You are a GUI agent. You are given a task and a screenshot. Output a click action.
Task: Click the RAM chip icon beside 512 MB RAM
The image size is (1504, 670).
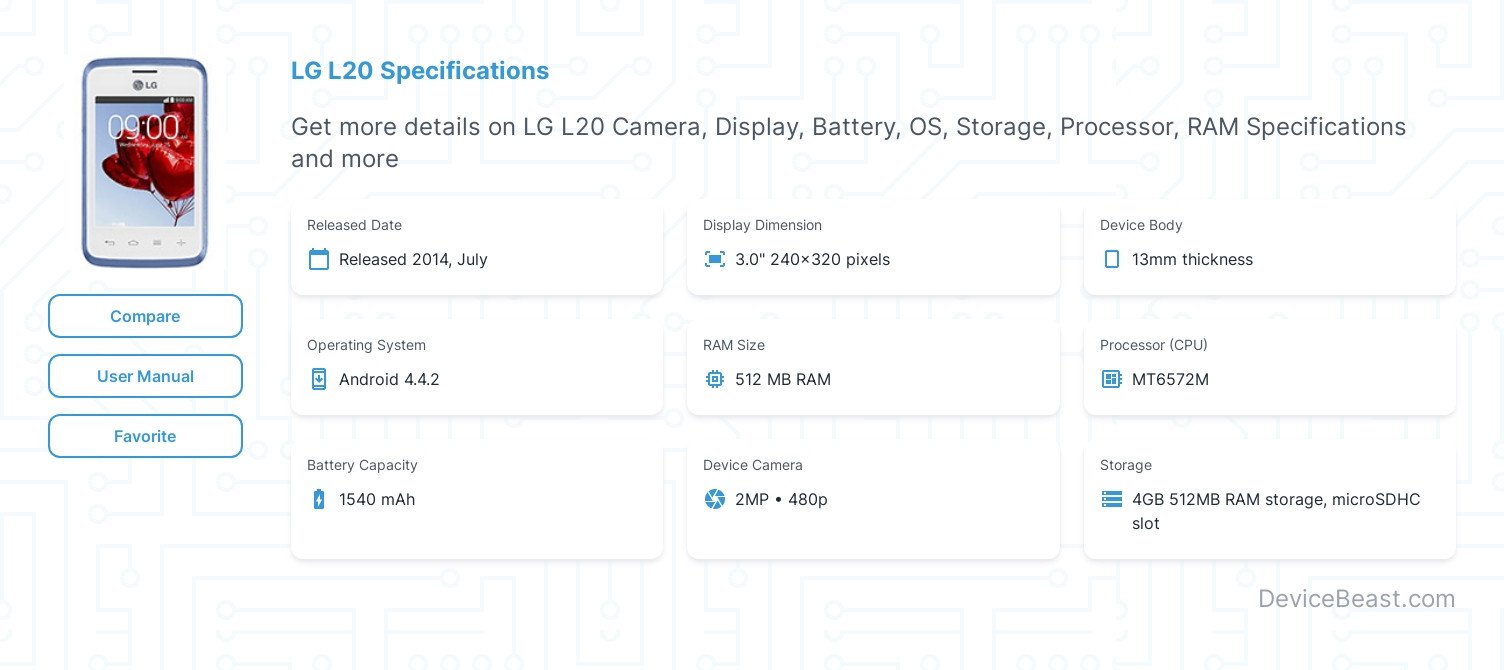[x=715, y=380]
